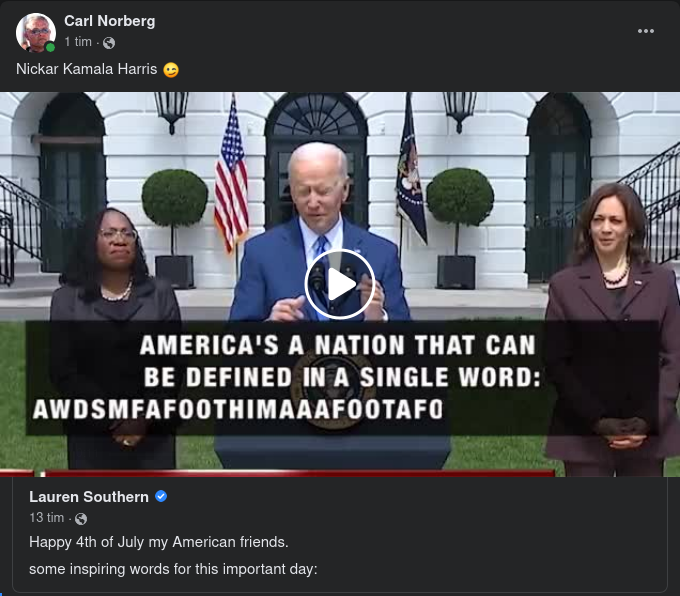Play the shared video

click(x=340, y=284)
